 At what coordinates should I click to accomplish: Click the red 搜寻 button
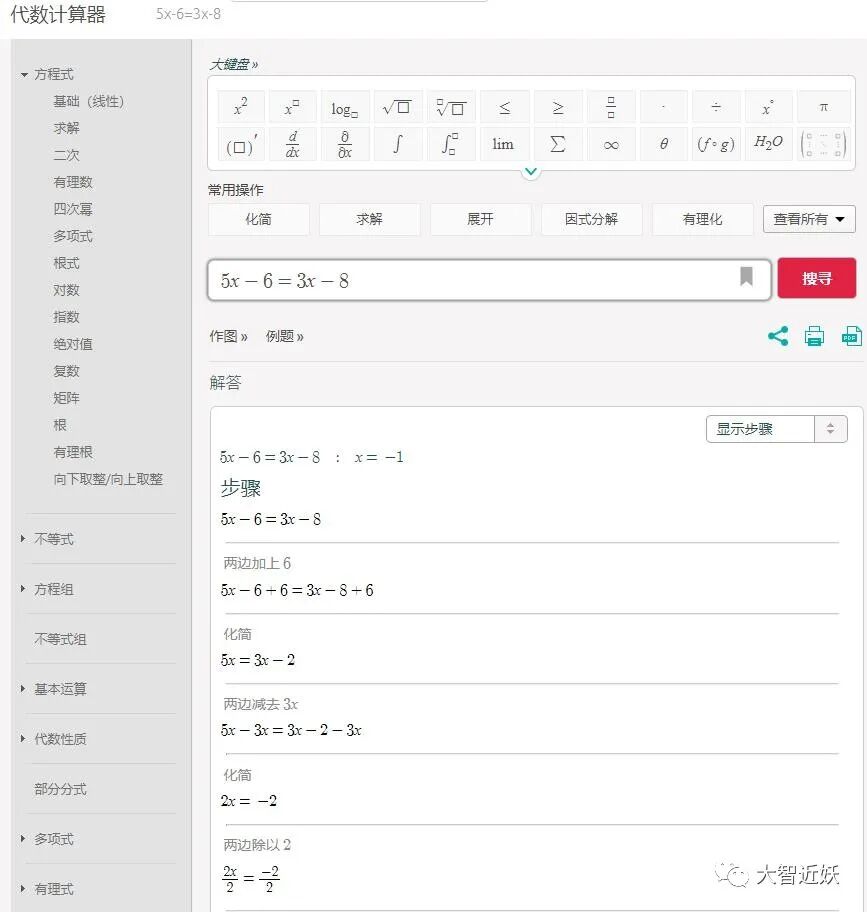tap(816, 278)
